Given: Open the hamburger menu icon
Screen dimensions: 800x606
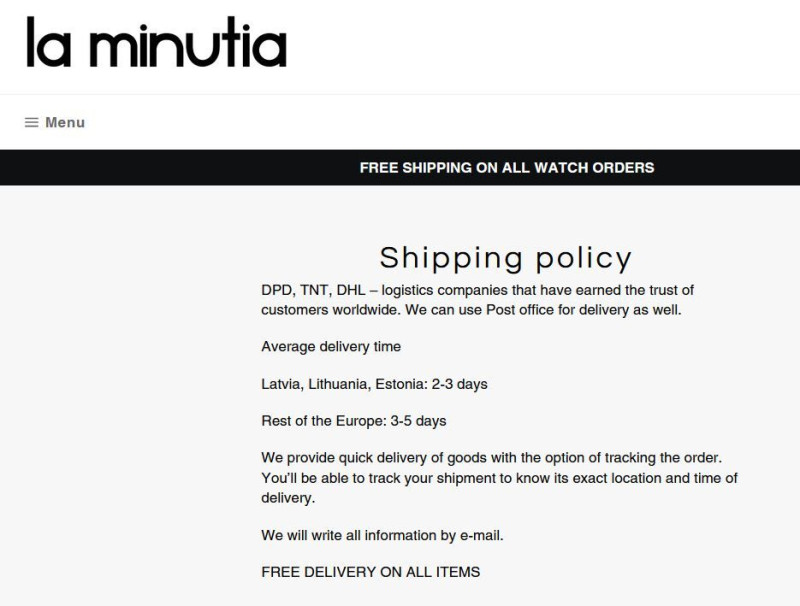Looking at the screenshot, I should coord(32,122).
